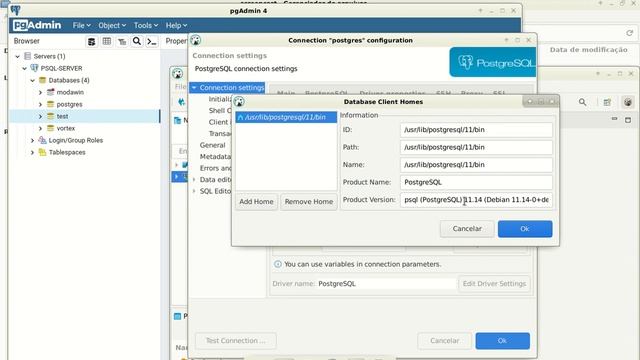Image resolution: width=640 pixels, height=360 pixels.
Task: Click the reload icon in the file manager window
Action: pyautogui.click(x=629, y=33)
